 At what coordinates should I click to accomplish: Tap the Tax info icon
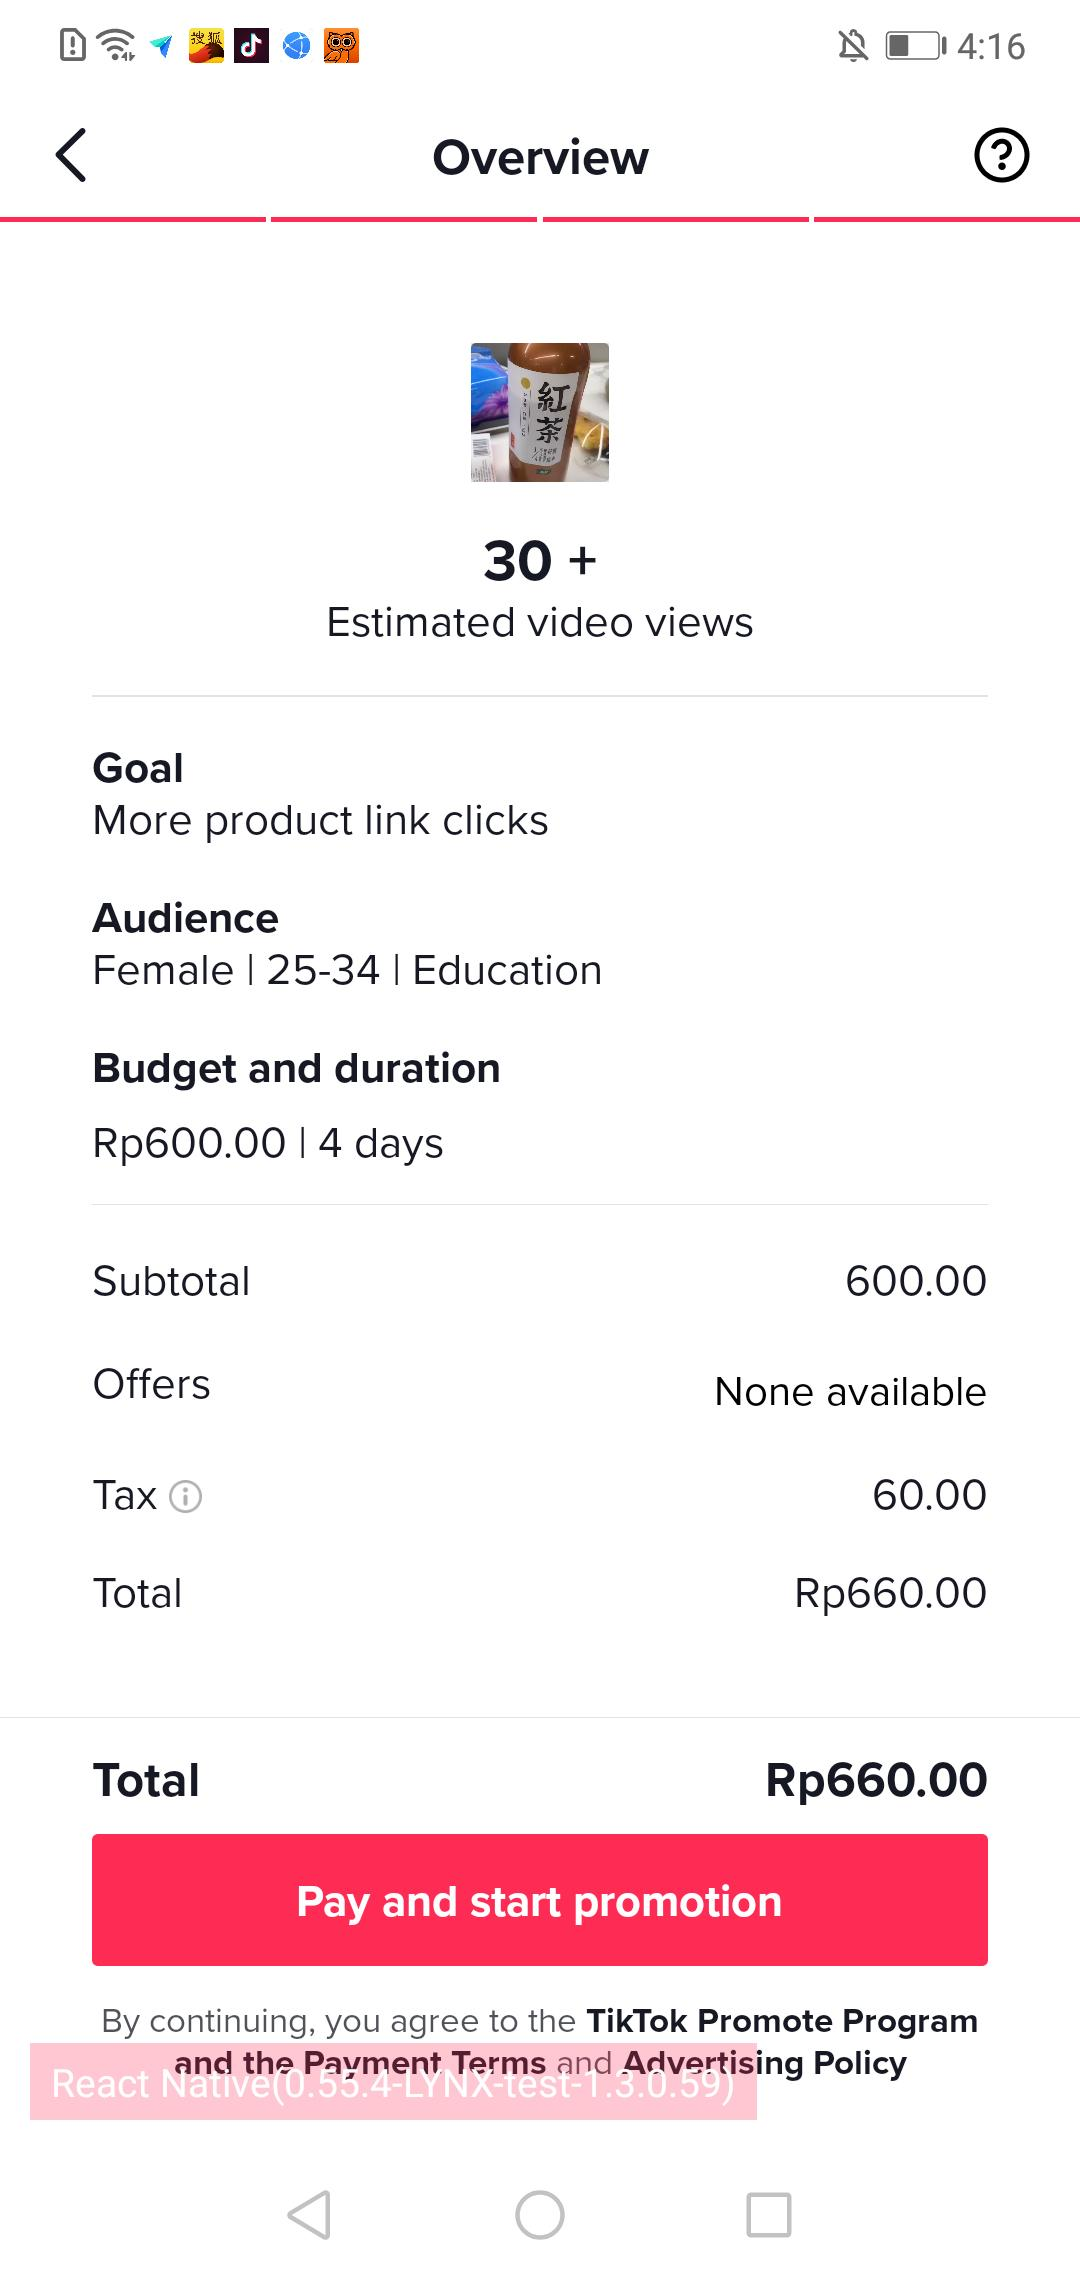tap(186, 1497)
